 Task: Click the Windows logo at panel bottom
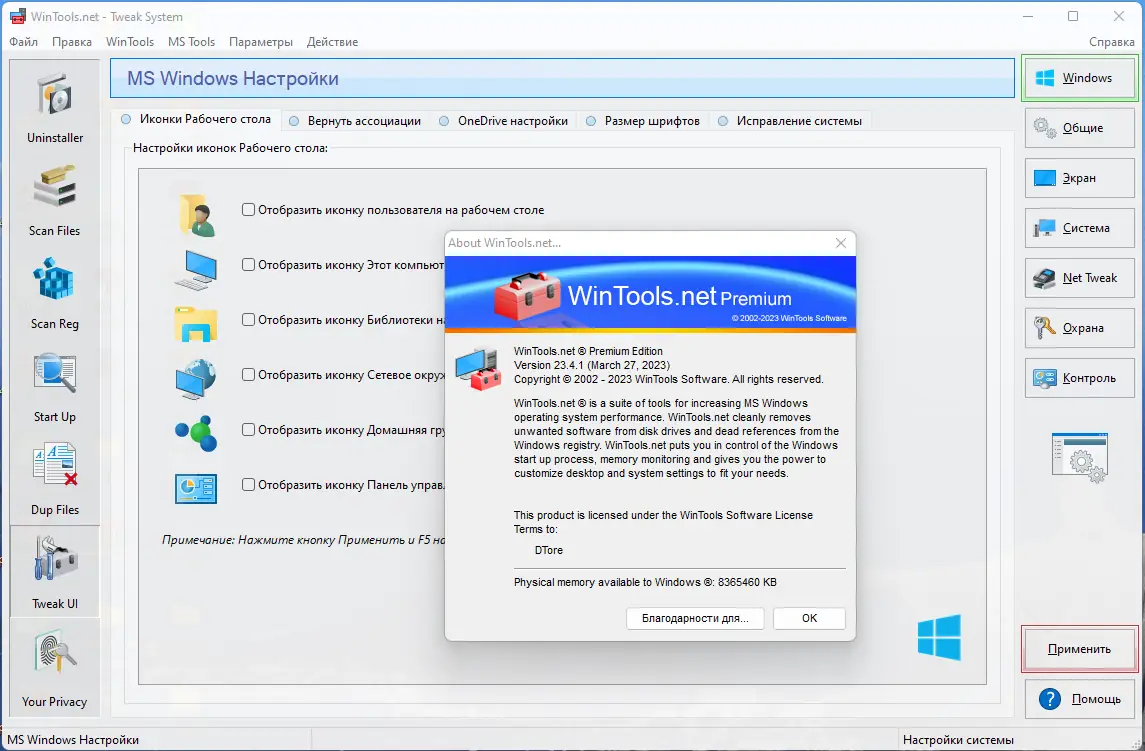point(939,637)
